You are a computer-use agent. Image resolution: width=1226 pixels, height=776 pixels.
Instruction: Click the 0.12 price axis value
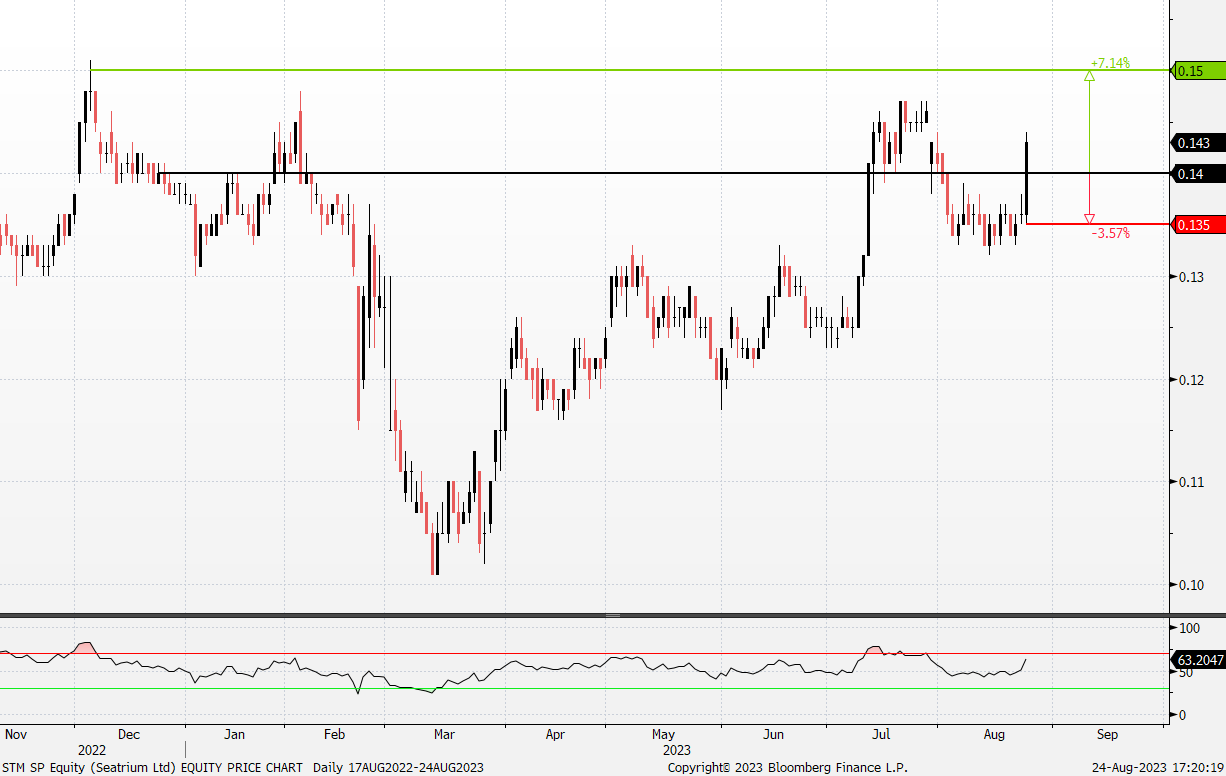tap(1189, 380)
